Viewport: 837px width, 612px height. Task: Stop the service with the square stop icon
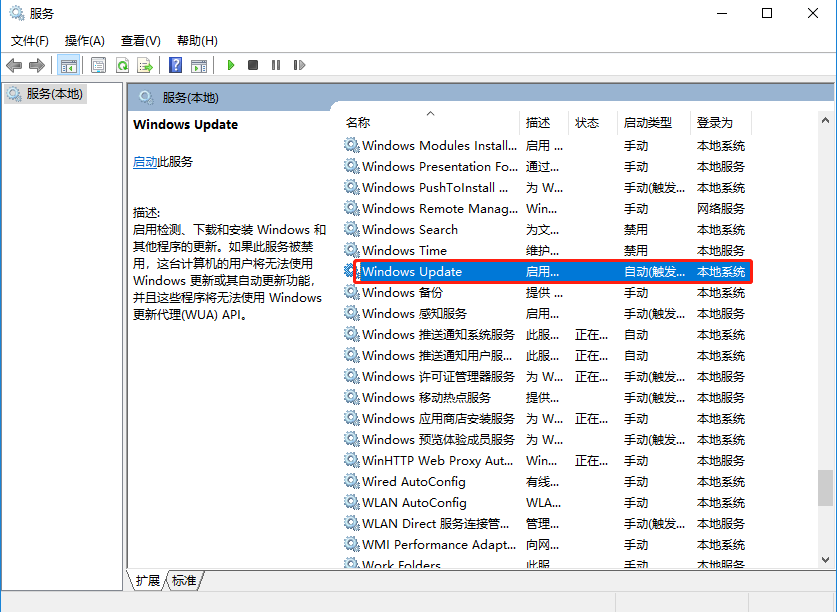253,65
